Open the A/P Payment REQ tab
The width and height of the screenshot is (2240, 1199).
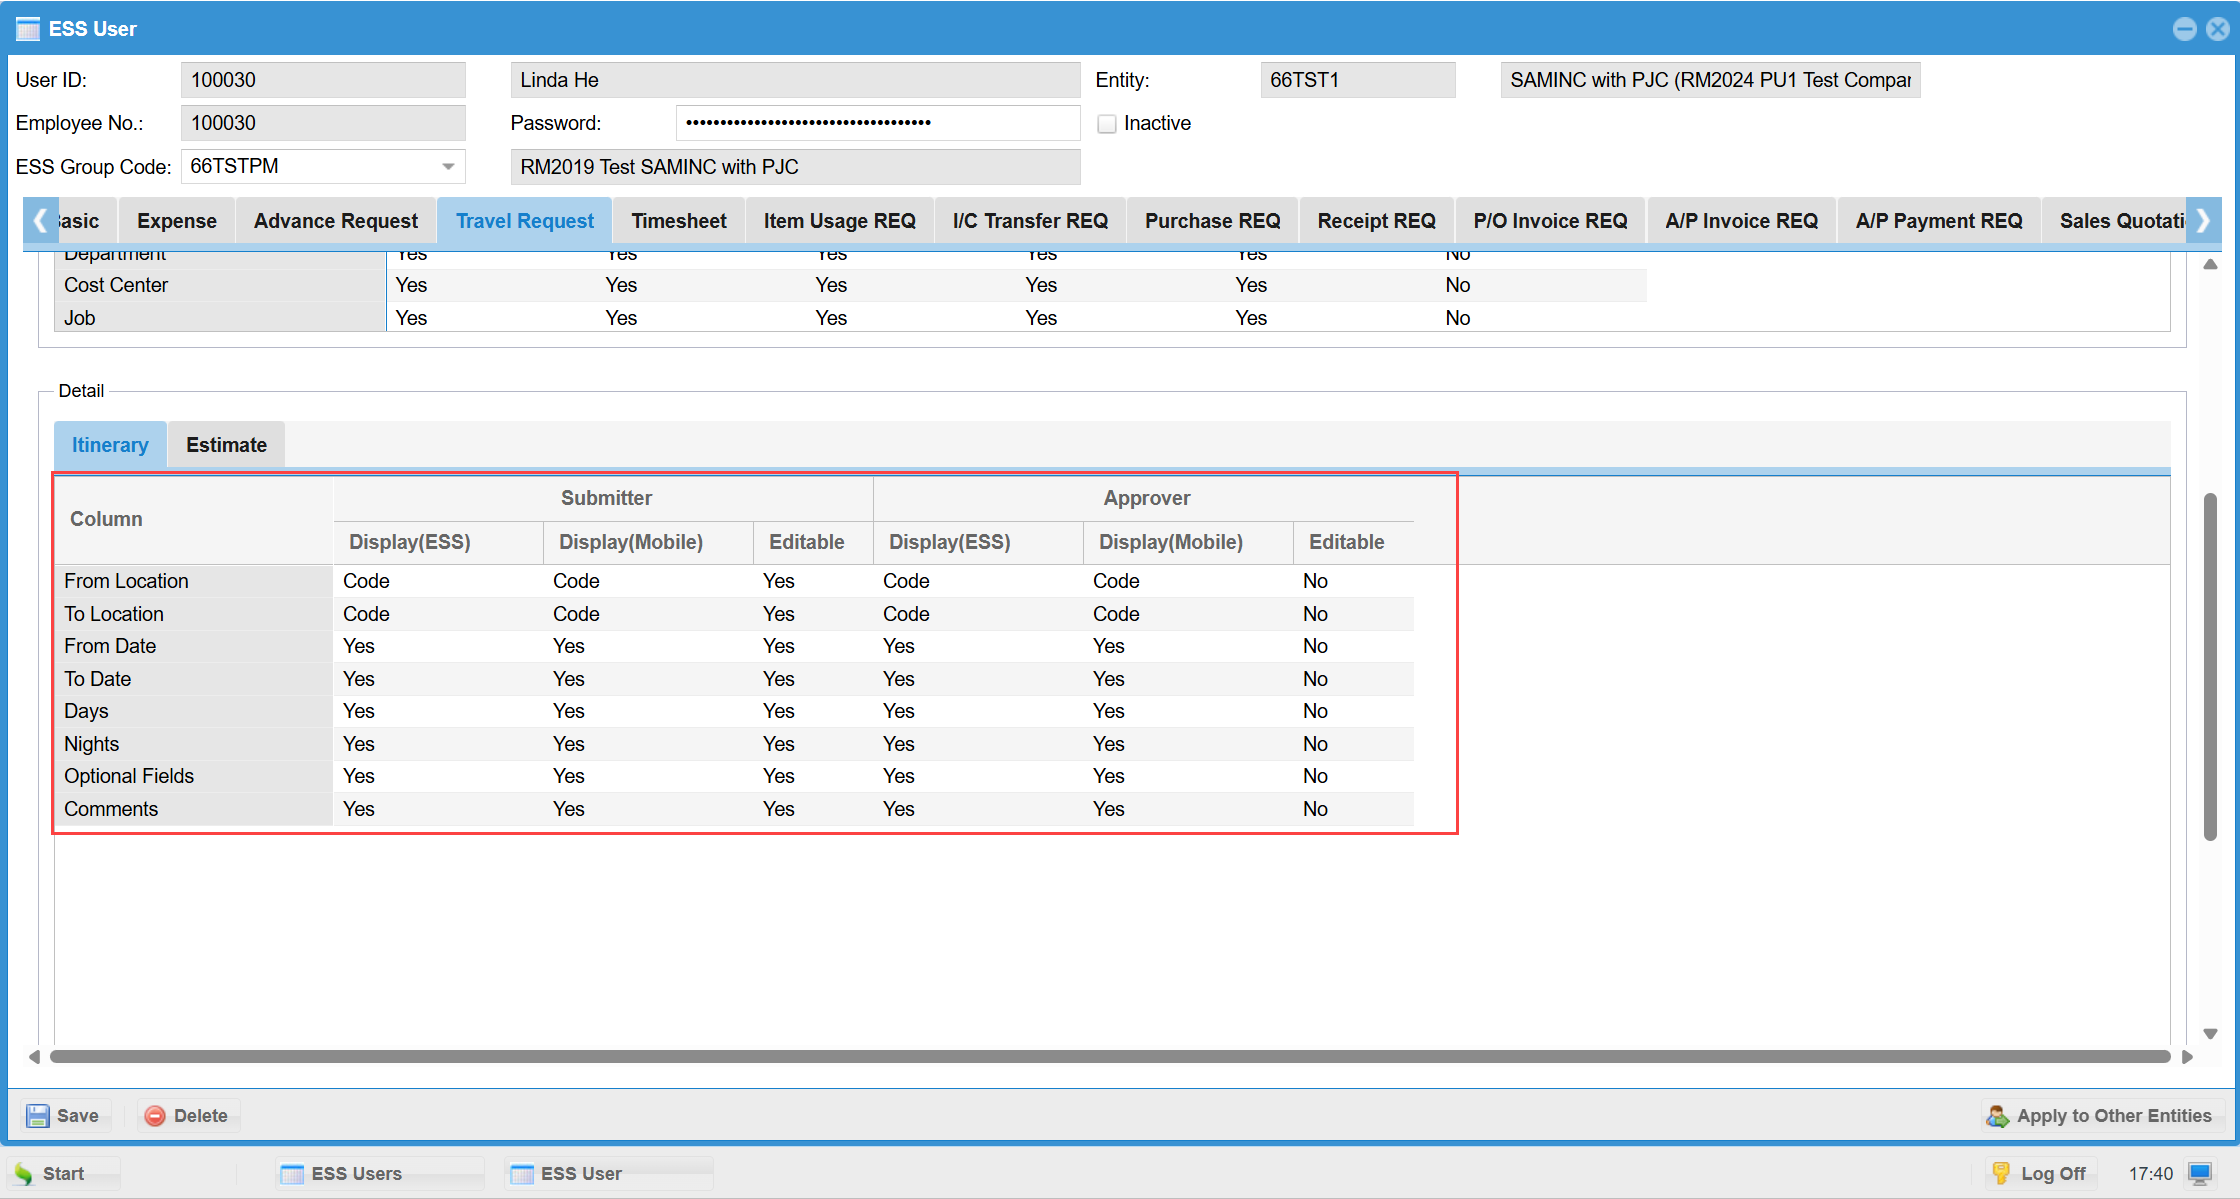coord(1939,221)
